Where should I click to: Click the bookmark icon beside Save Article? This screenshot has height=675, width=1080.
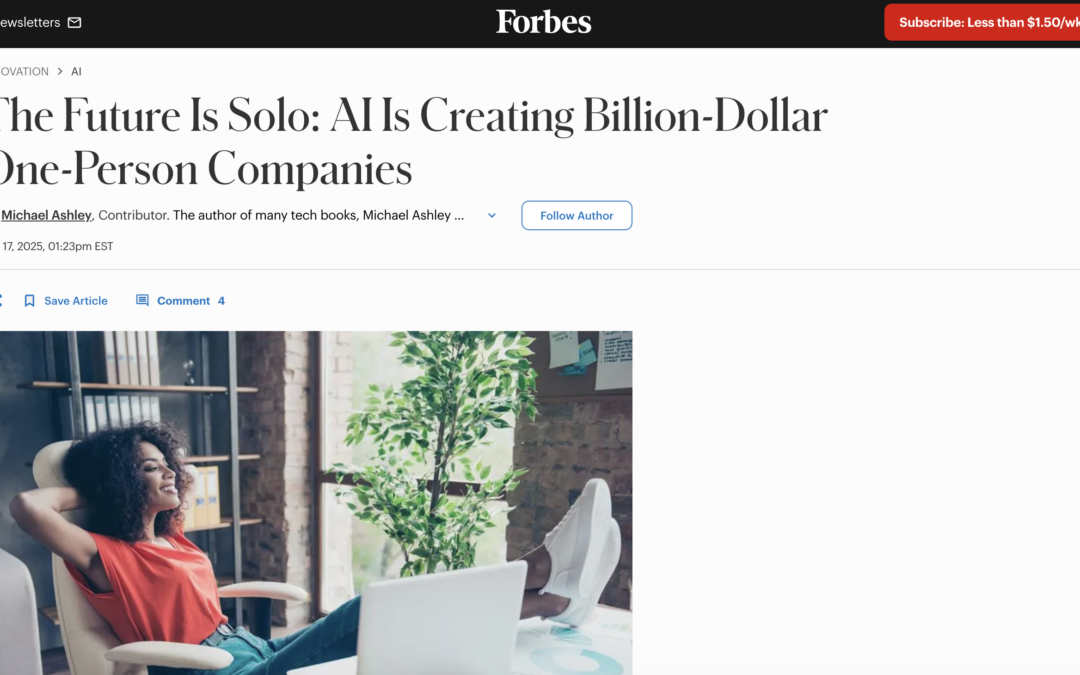(x=30, y=300)
